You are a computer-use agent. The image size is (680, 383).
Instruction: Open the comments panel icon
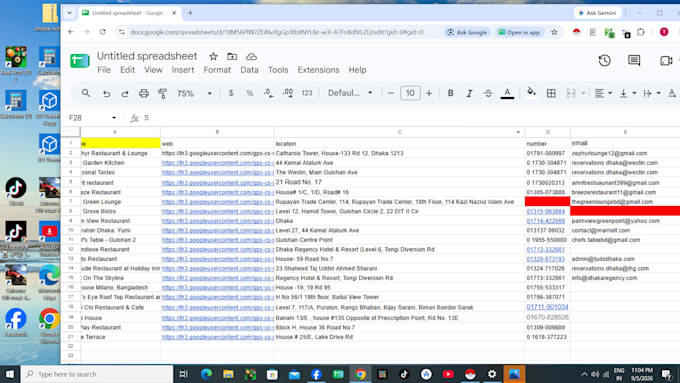tap(634, 60)
